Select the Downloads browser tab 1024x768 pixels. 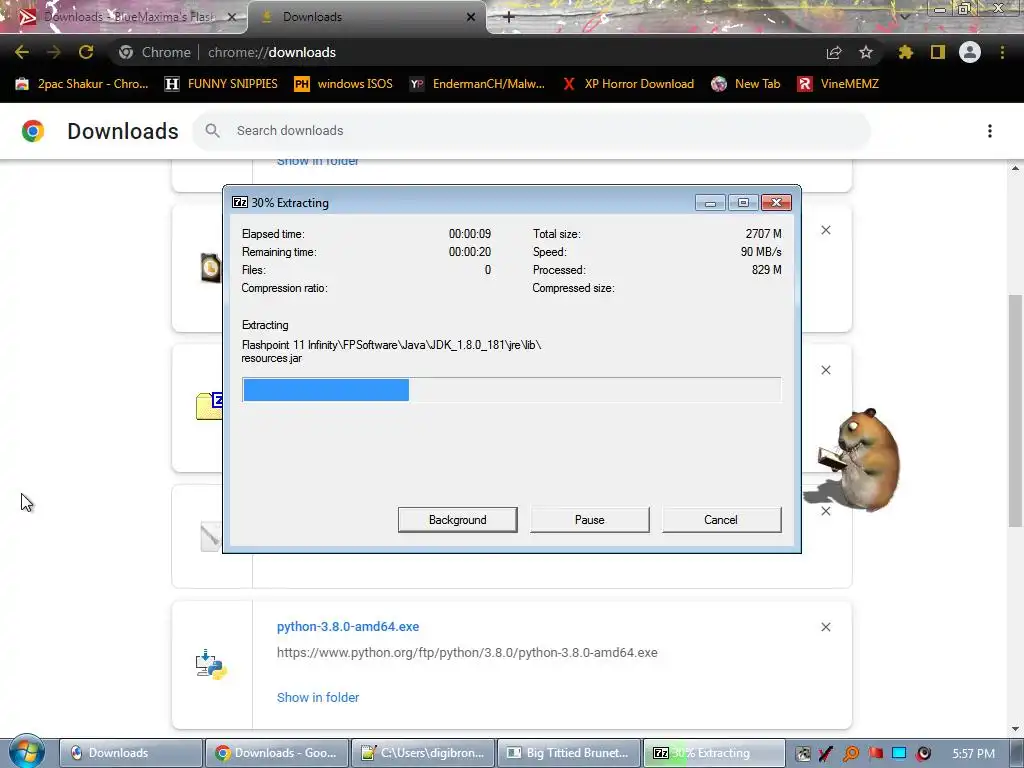[x=367, y=17]
